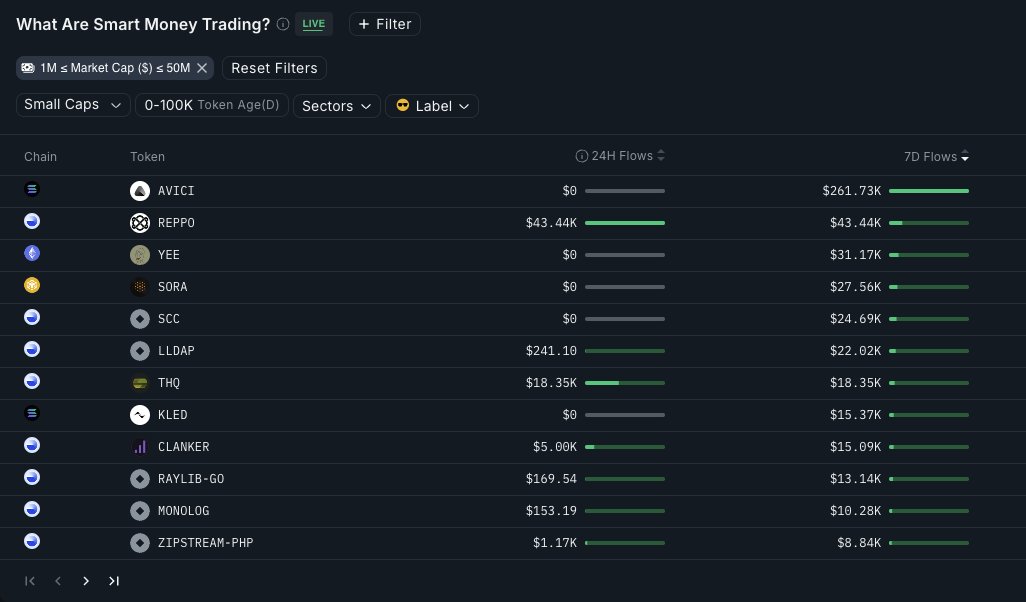Click the $8.84K 7D flow value

859,543
